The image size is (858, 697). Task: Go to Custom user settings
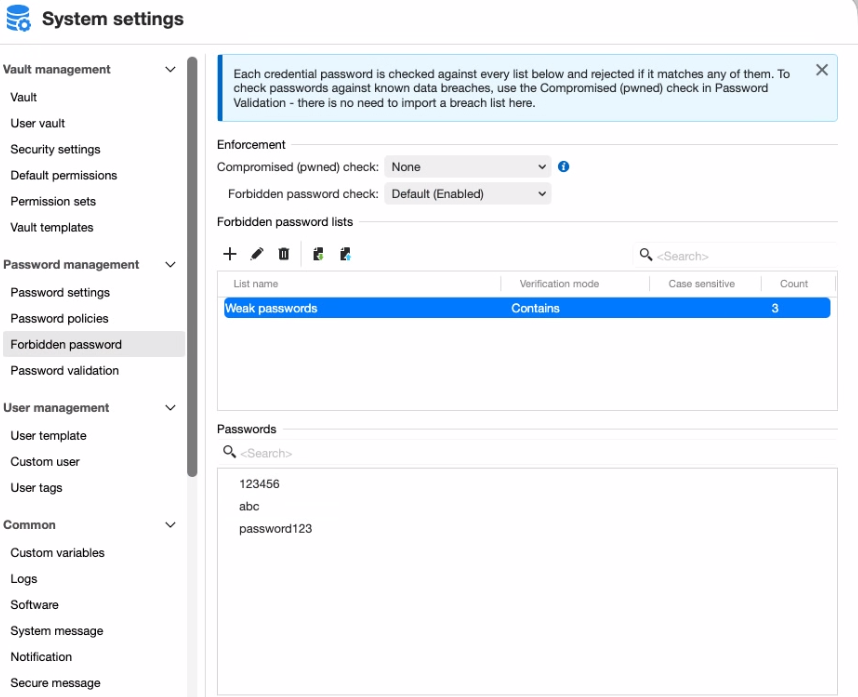tap(45, 462)
